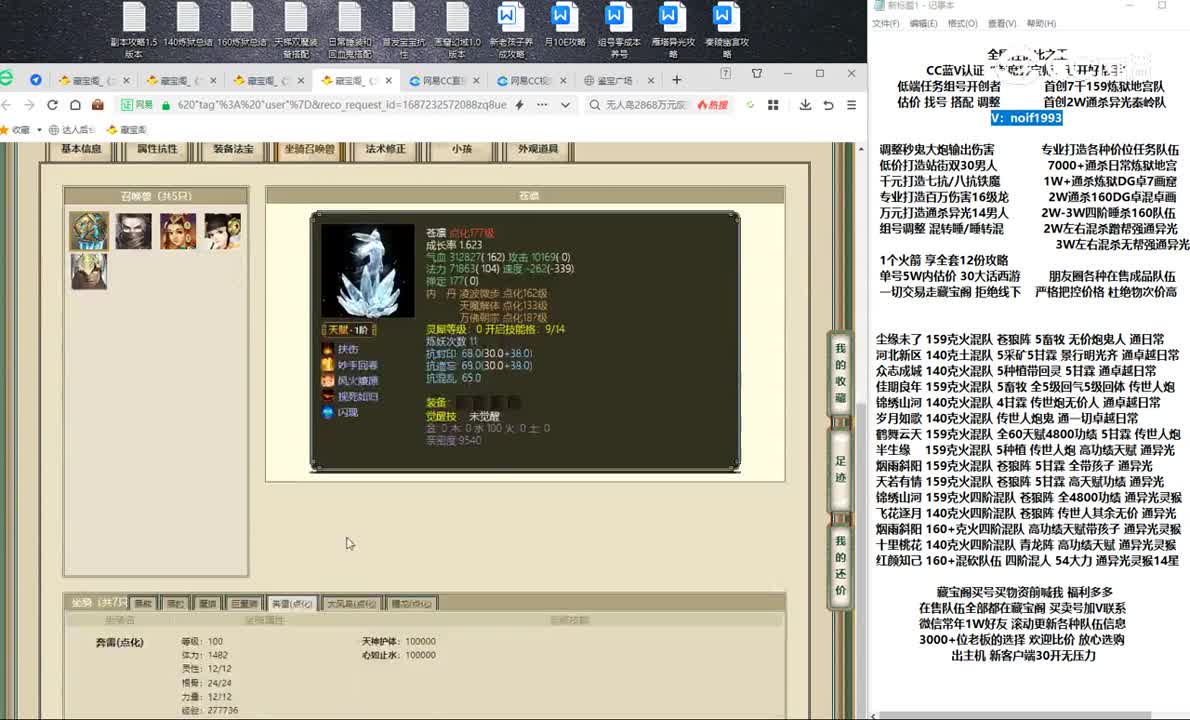Switch to the 装备法宝 tab
Screen dimensions: 1190x720
[x=233, y=149]
